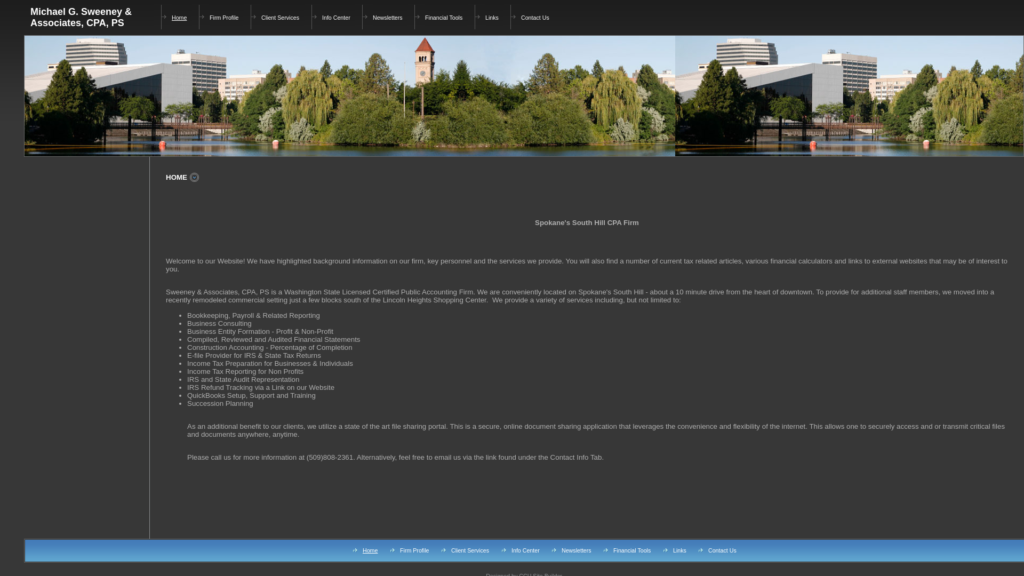The width and height of the screenshot is (1024, 576).
Task: Open Financial Tools from the footer links
Action: pyautogui.click(x=632, y=550)
